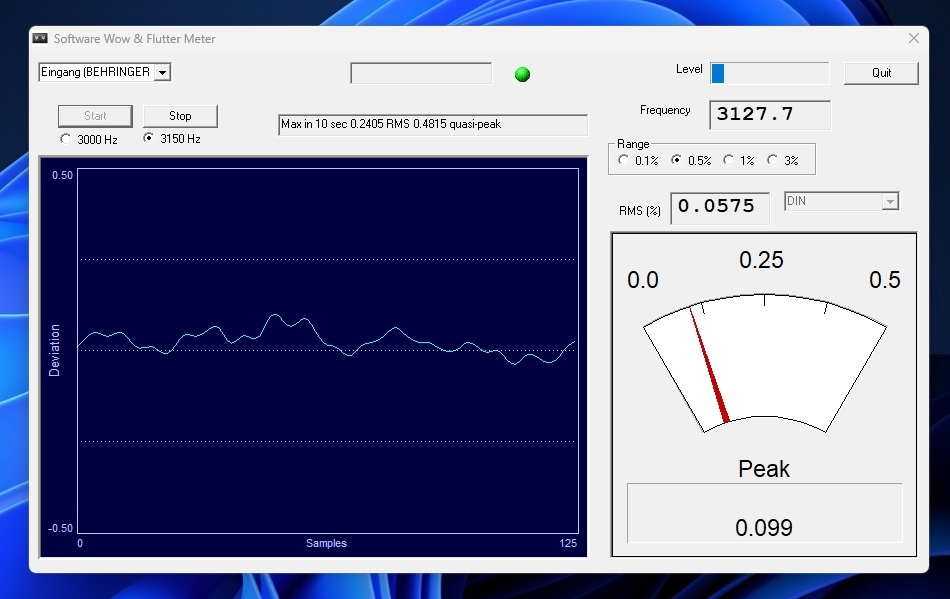Choose the 3% range option
Image resolution: width=950 pixels, height=599 pixels.
tap(772, 160)
